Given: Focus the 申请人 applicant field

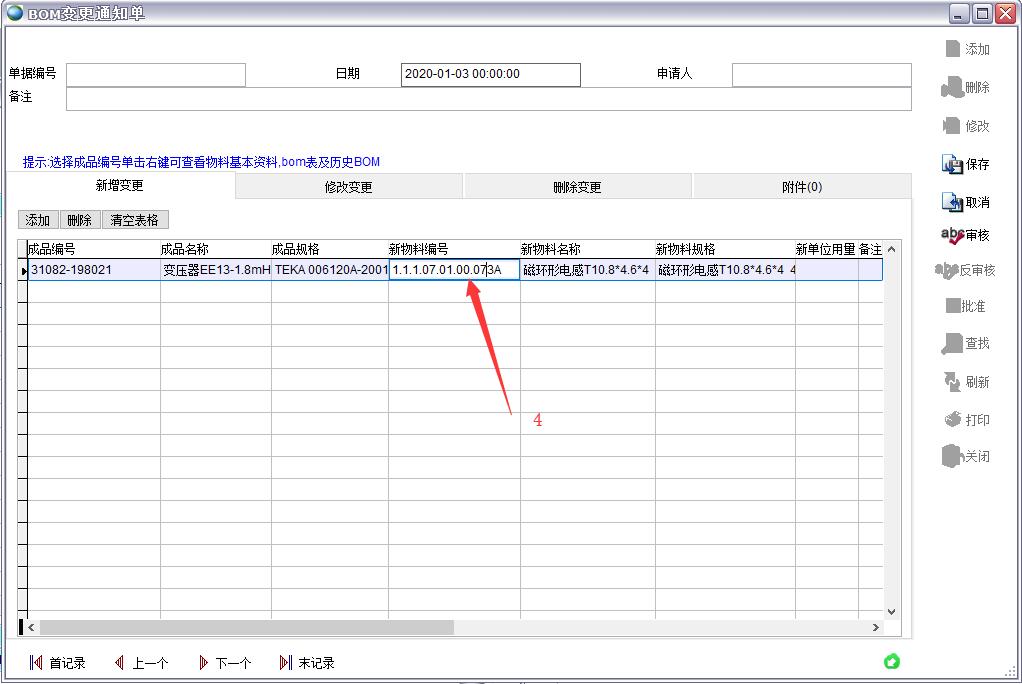Looking at the screenshot, I should [821, 75].
